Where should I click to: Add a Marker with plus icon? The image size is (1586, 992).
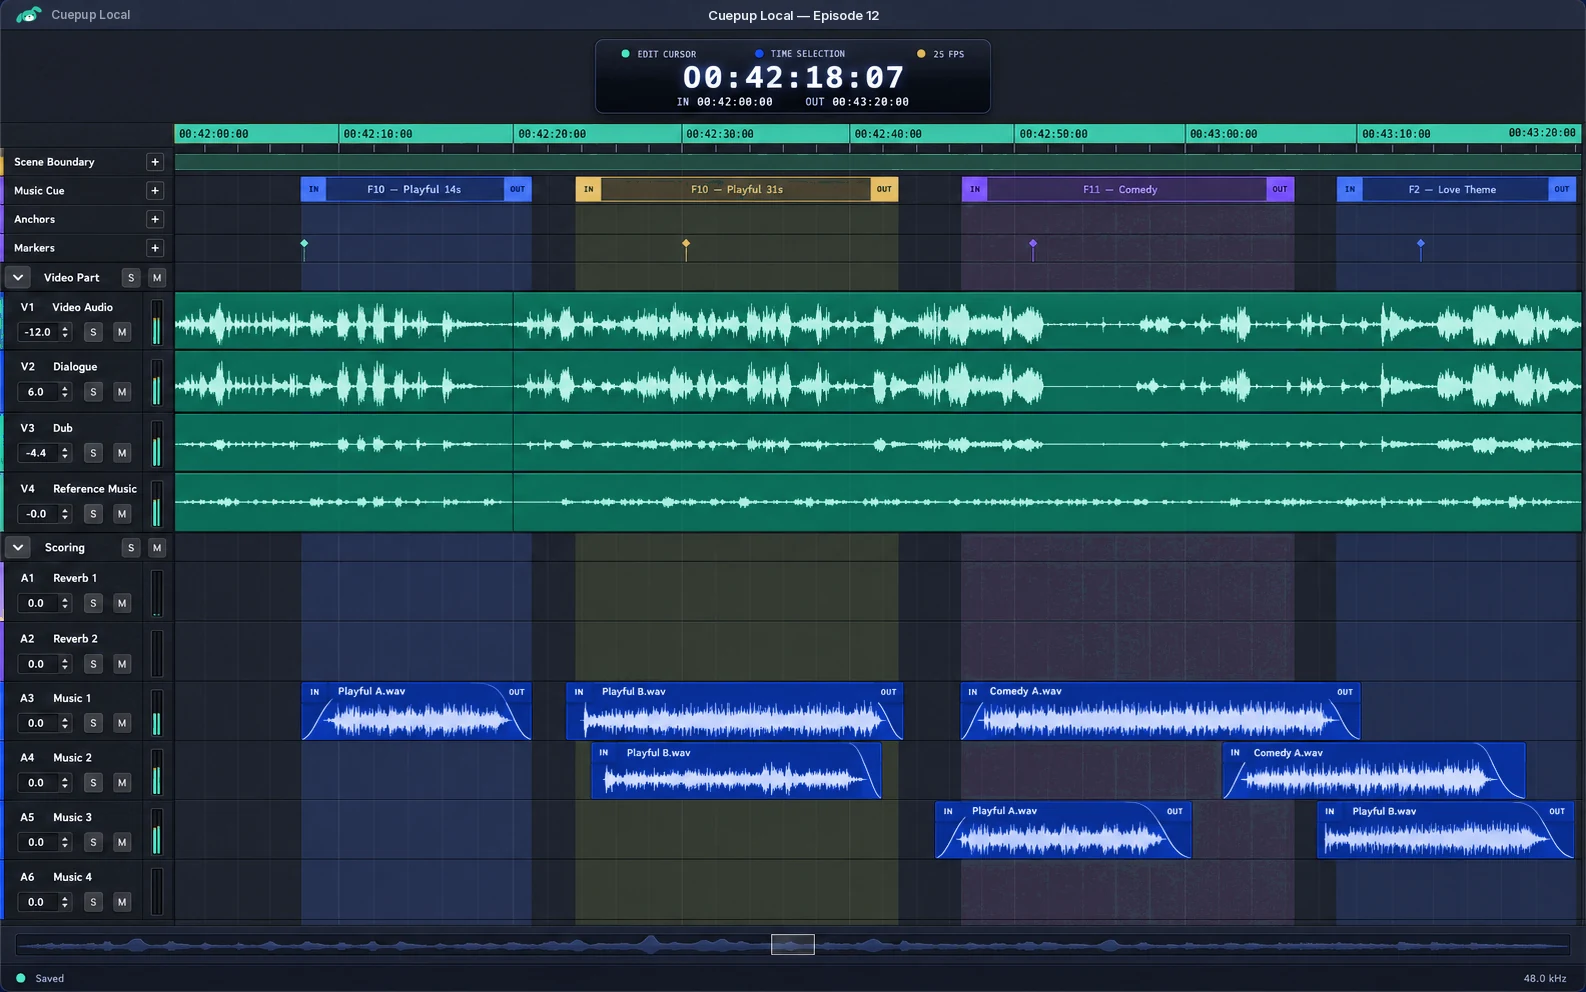(x=155, y=248)
